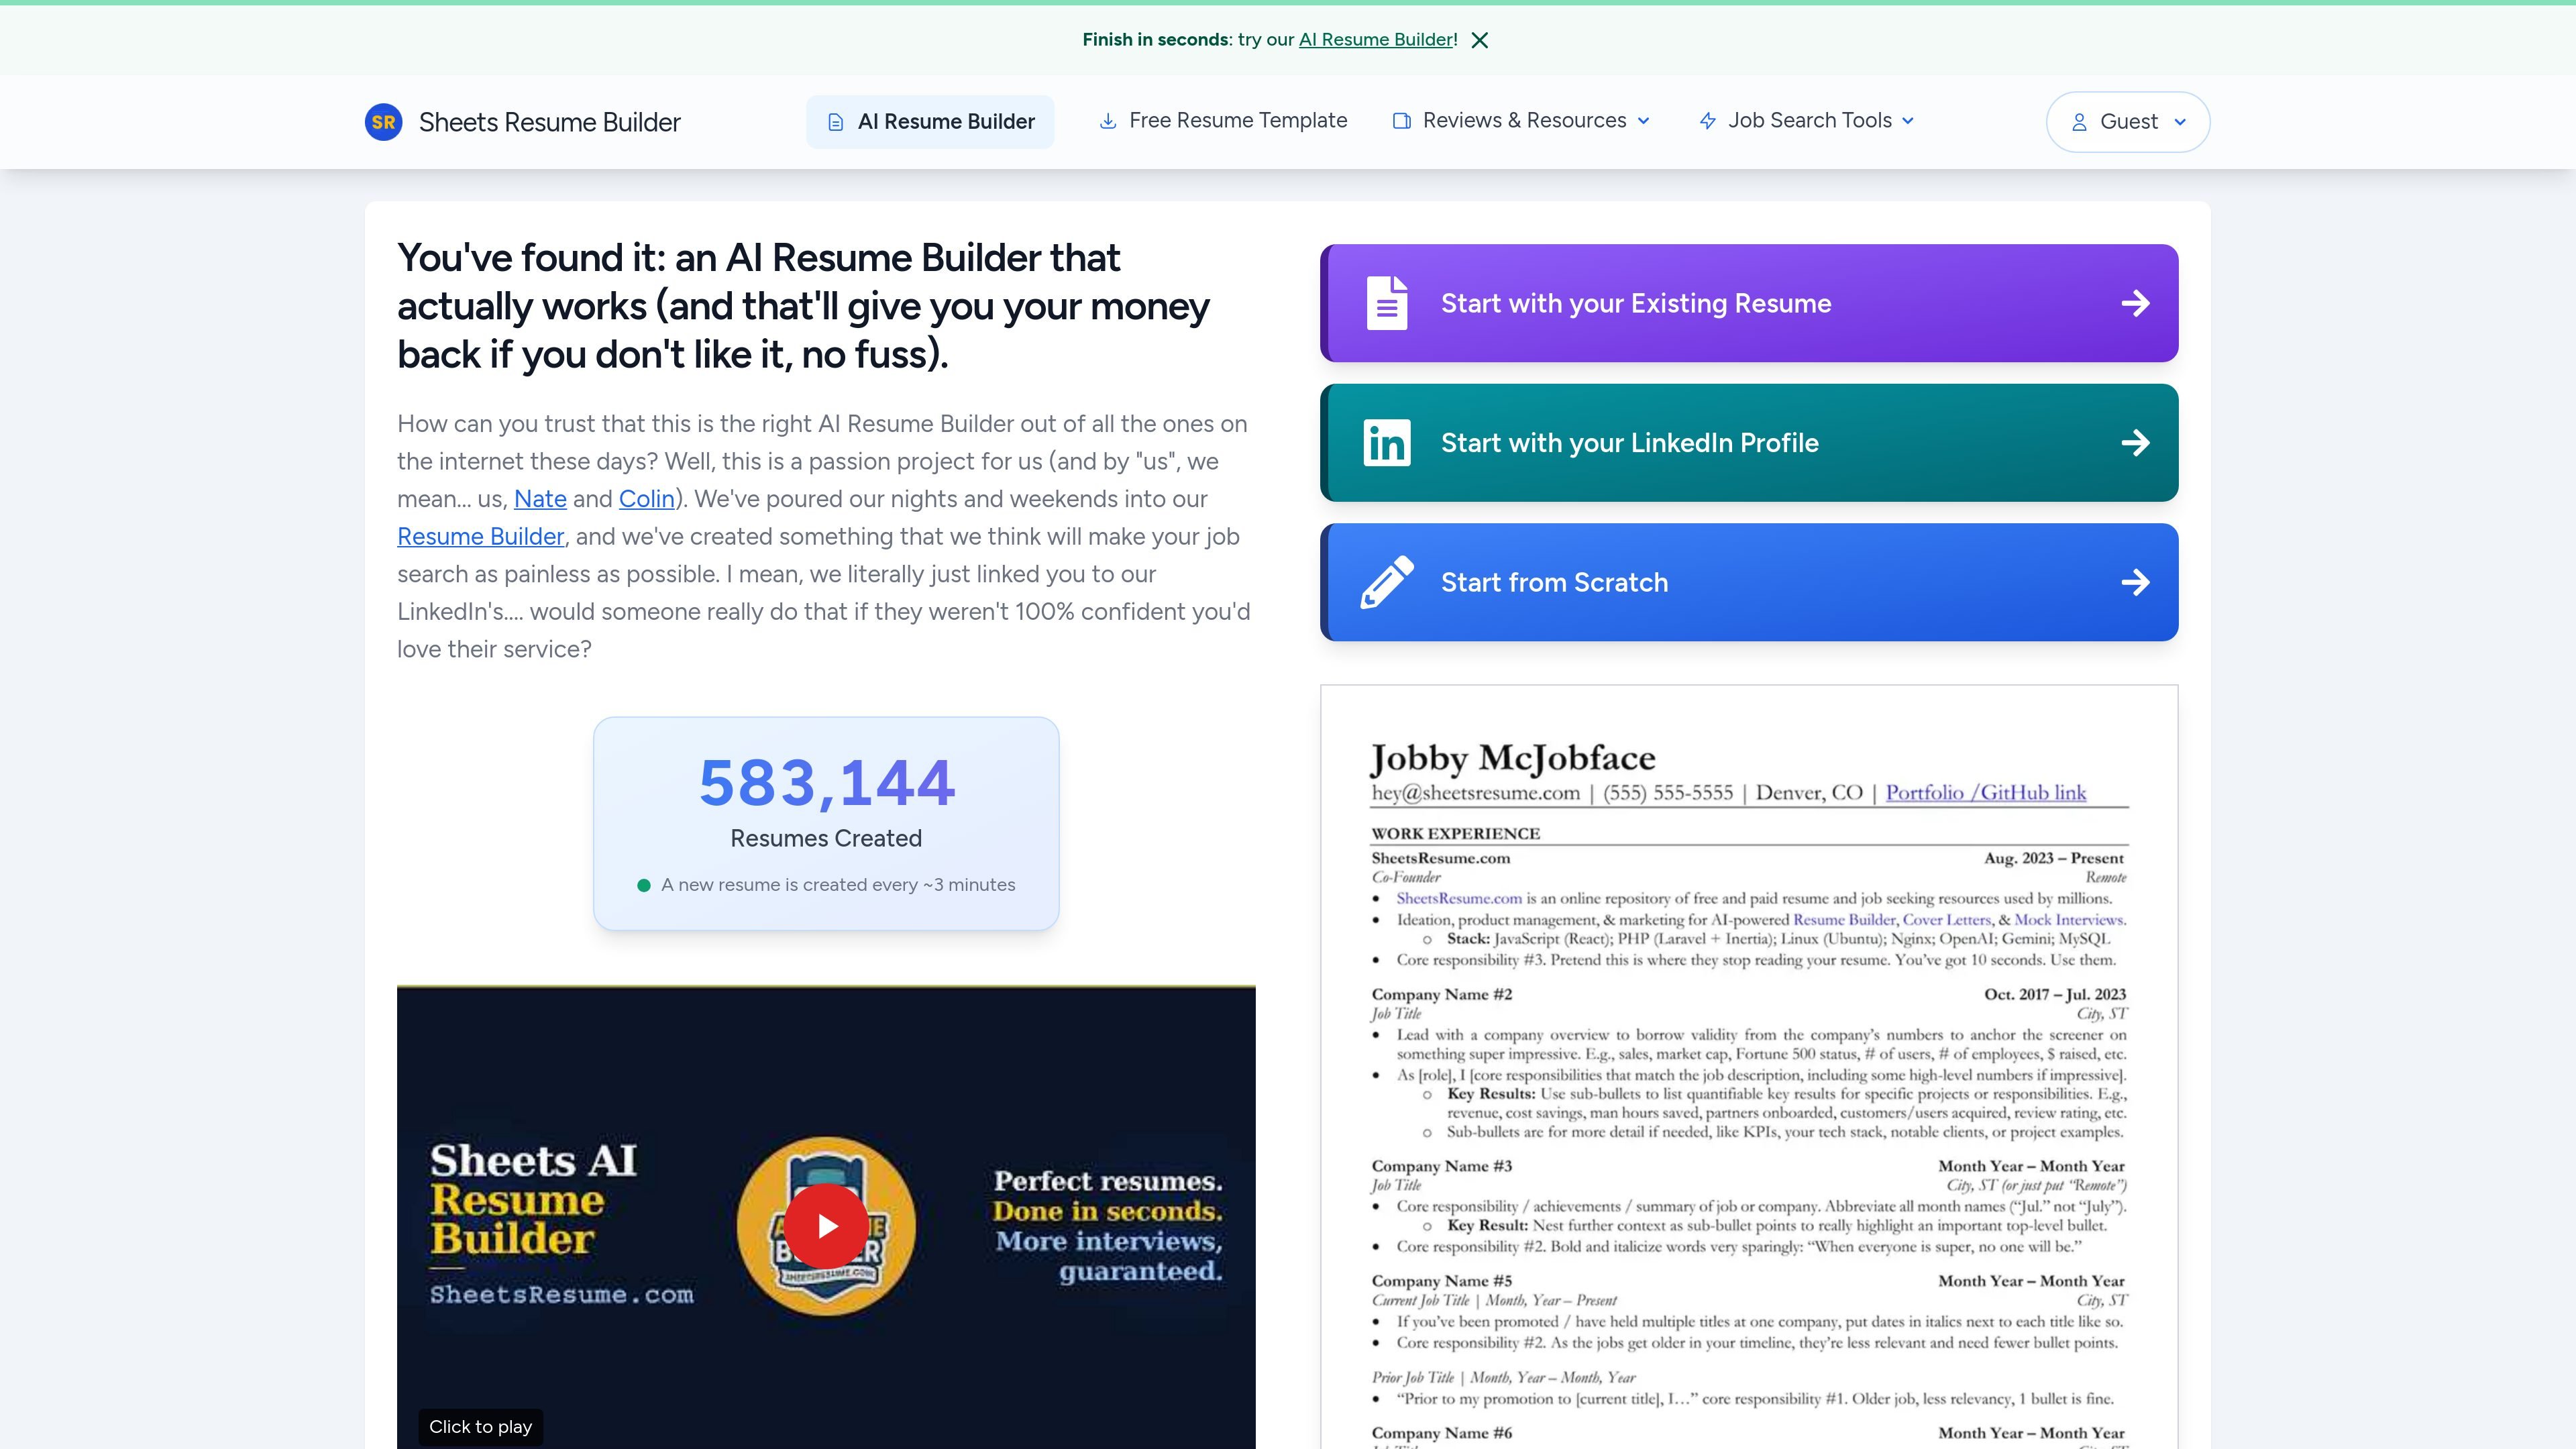The height and width of the screenshot is (1449, 2576).
Task: Expand the Job Search Tools chevron
Action: pos(1908,121)
